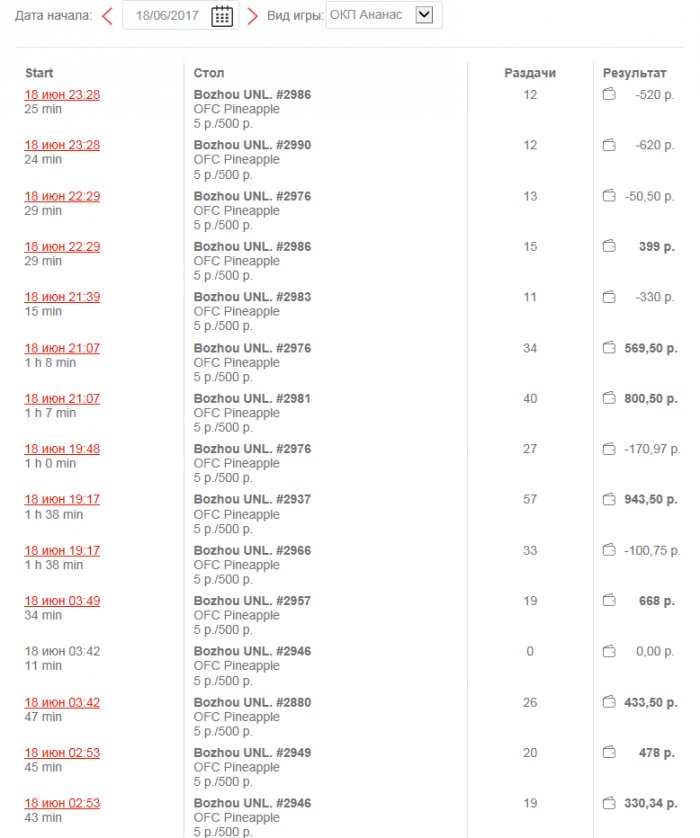Click the hand history icon next to 668 р.
The width and height of the screenshot is (700, 838).
[x=609, y=601]
